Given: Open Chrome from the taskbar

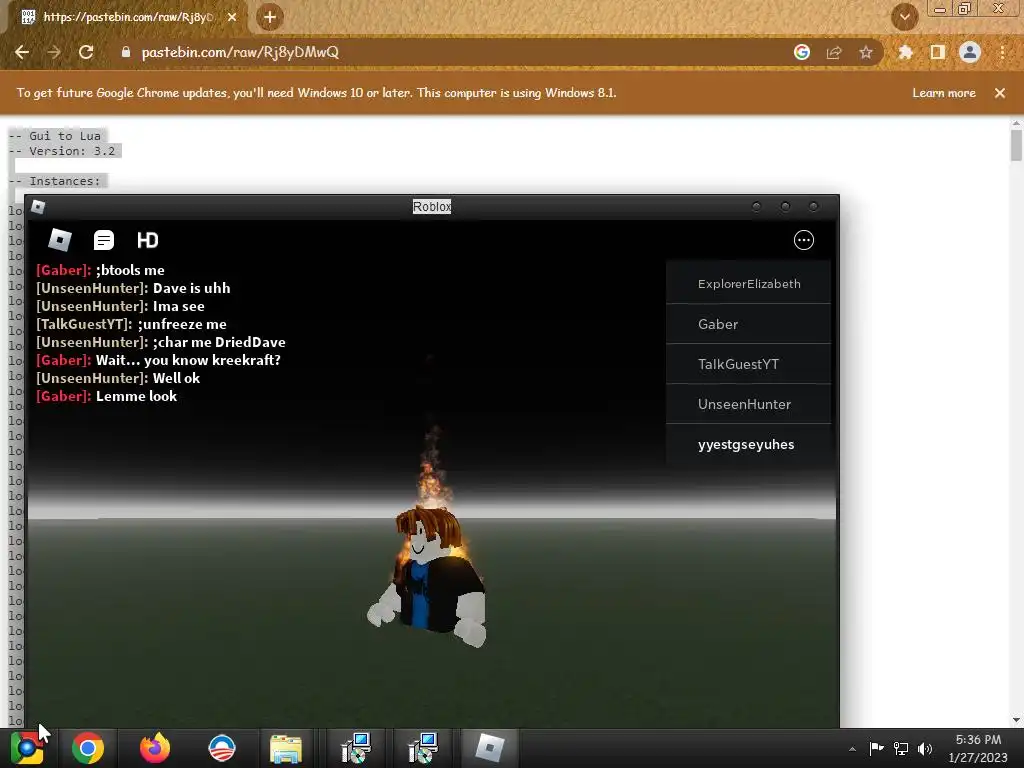Looking at the screenshot, I should pyautogui.click(x=88, y=748).
